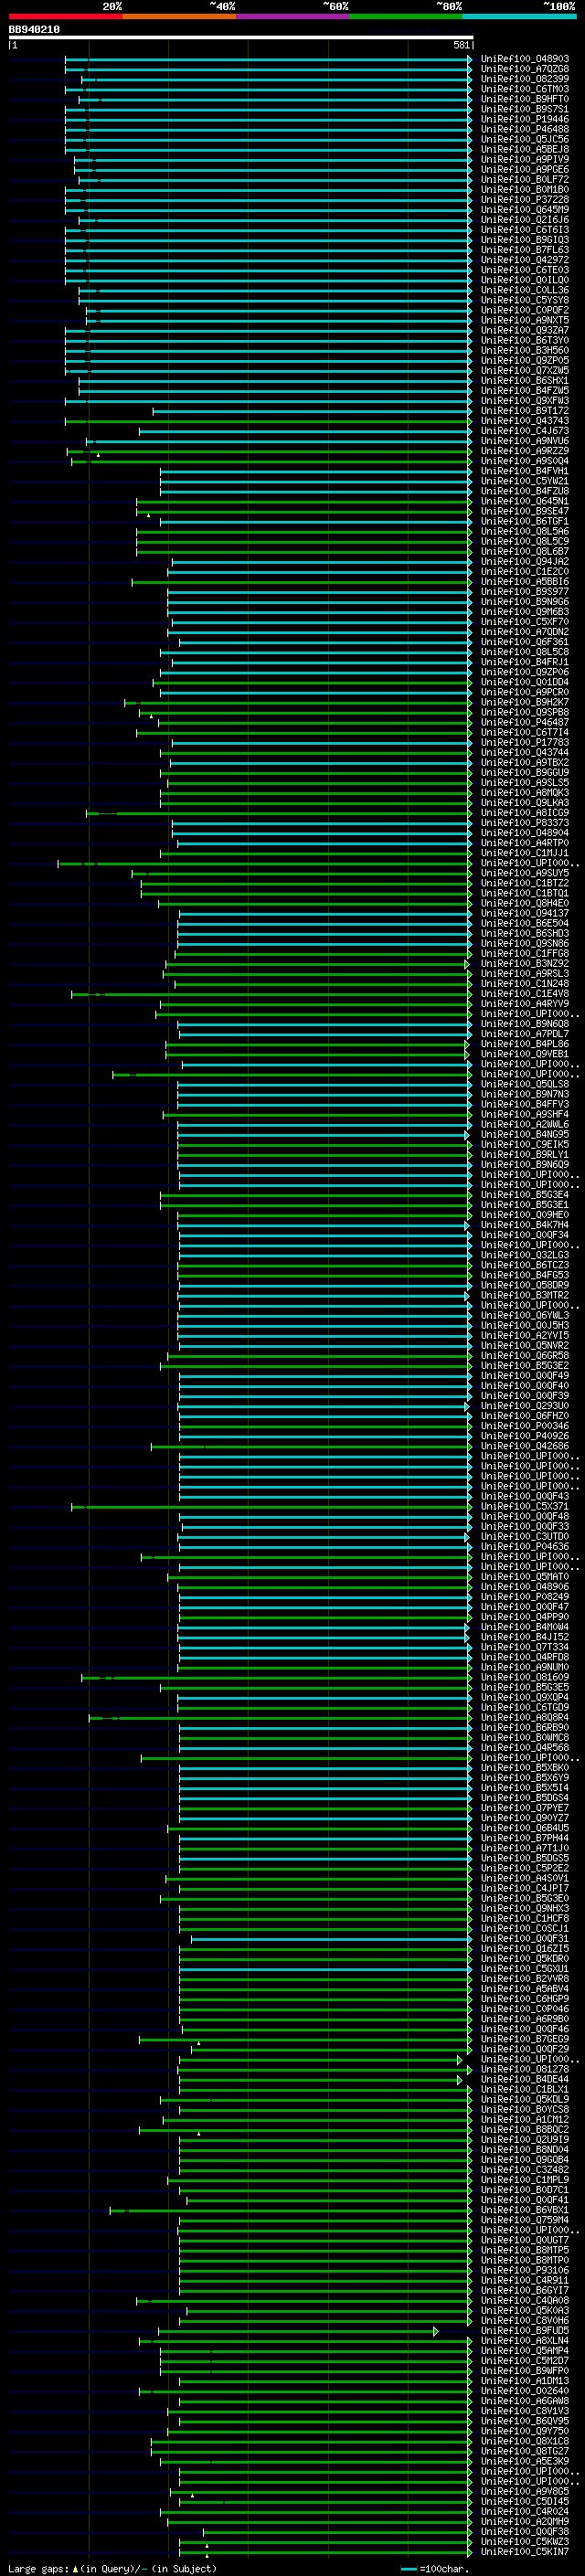Select hit label UniRef100_B6TCZ3
The width and height of the screenshot is (585, 2576).
pyautogui.click(x=525, y=1265)
